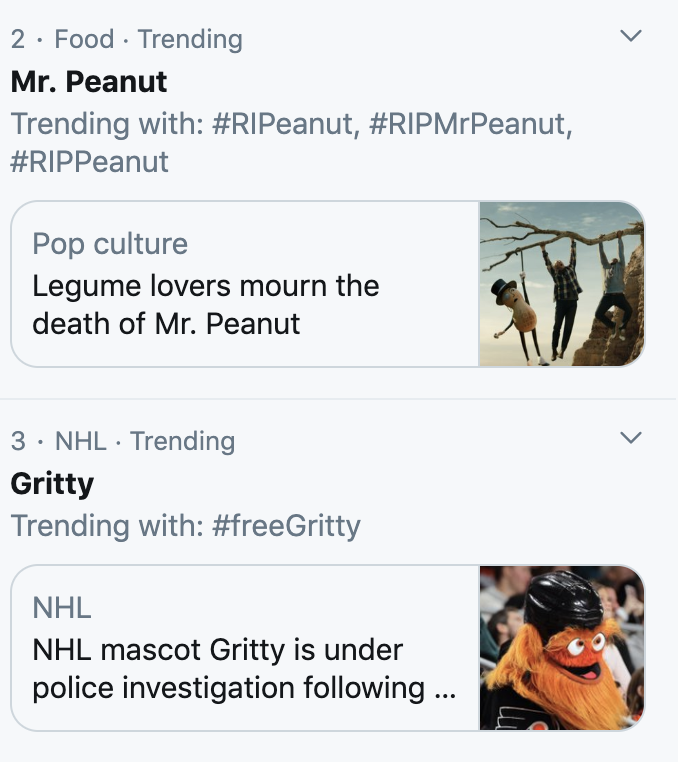Open the Gritty trending topic
The width and height of the screenshot is (692, 762).
pos(52,483)
